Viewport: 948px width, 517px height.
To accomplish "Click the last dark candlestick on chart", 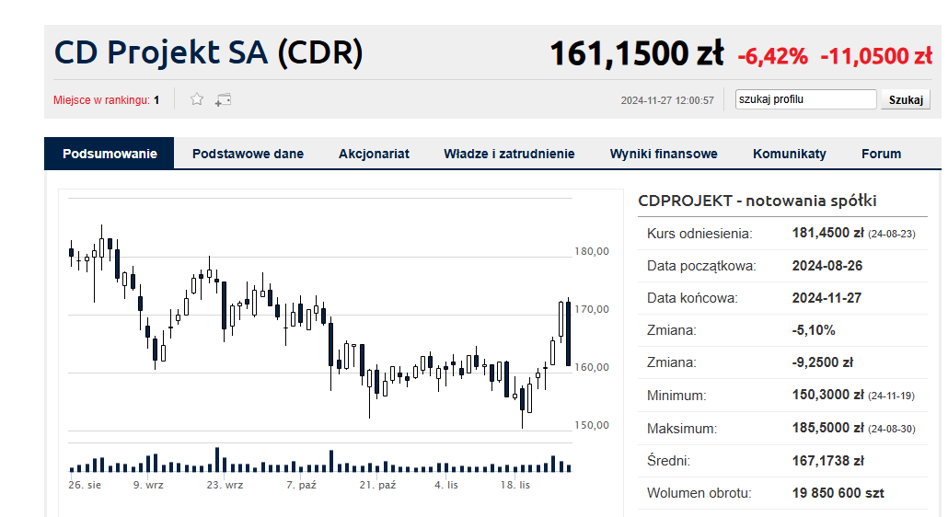I will click(x=568, y=333).
